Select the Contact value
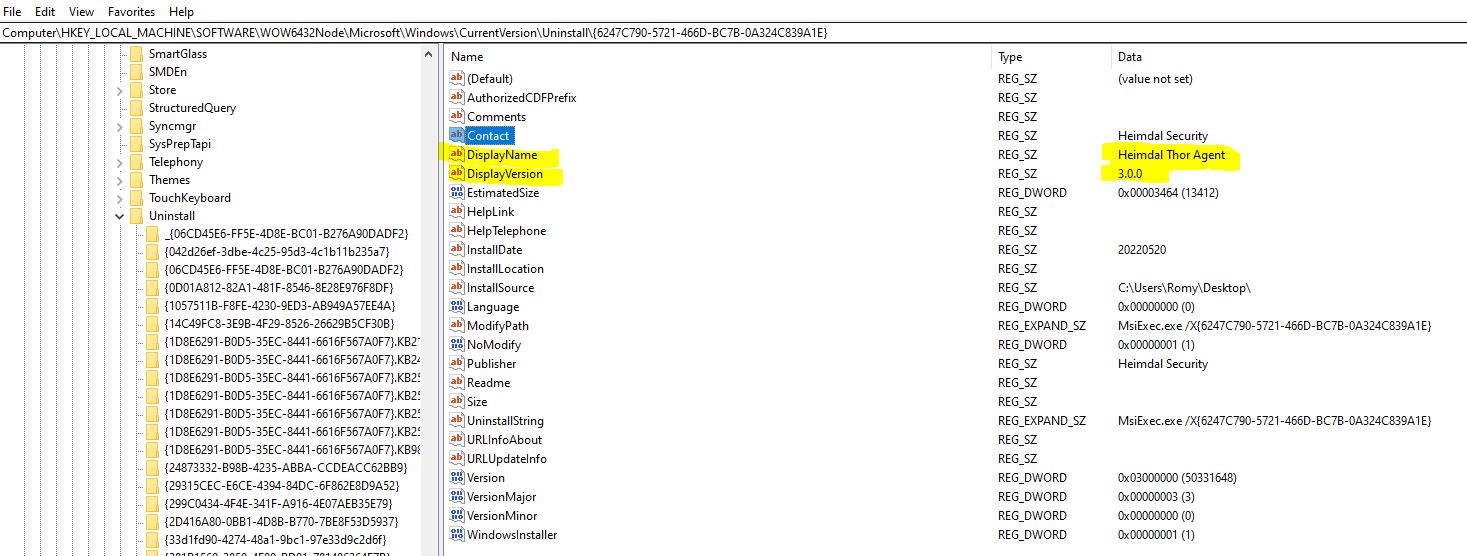Image resolution: width=1467 pixels, height=556 pixels. click(x=488, y=135)
